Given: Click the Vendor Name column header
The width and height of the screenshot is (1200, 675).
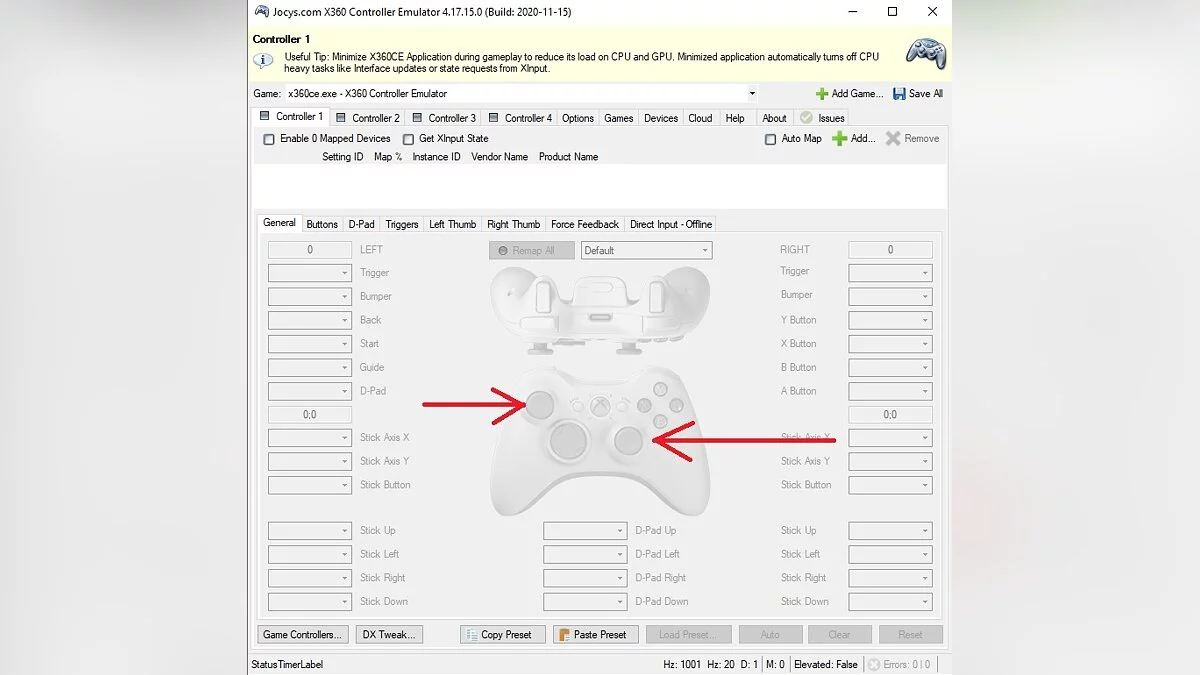Looking at the screenshot, I should pyautogui.click(x=500, y=157).
